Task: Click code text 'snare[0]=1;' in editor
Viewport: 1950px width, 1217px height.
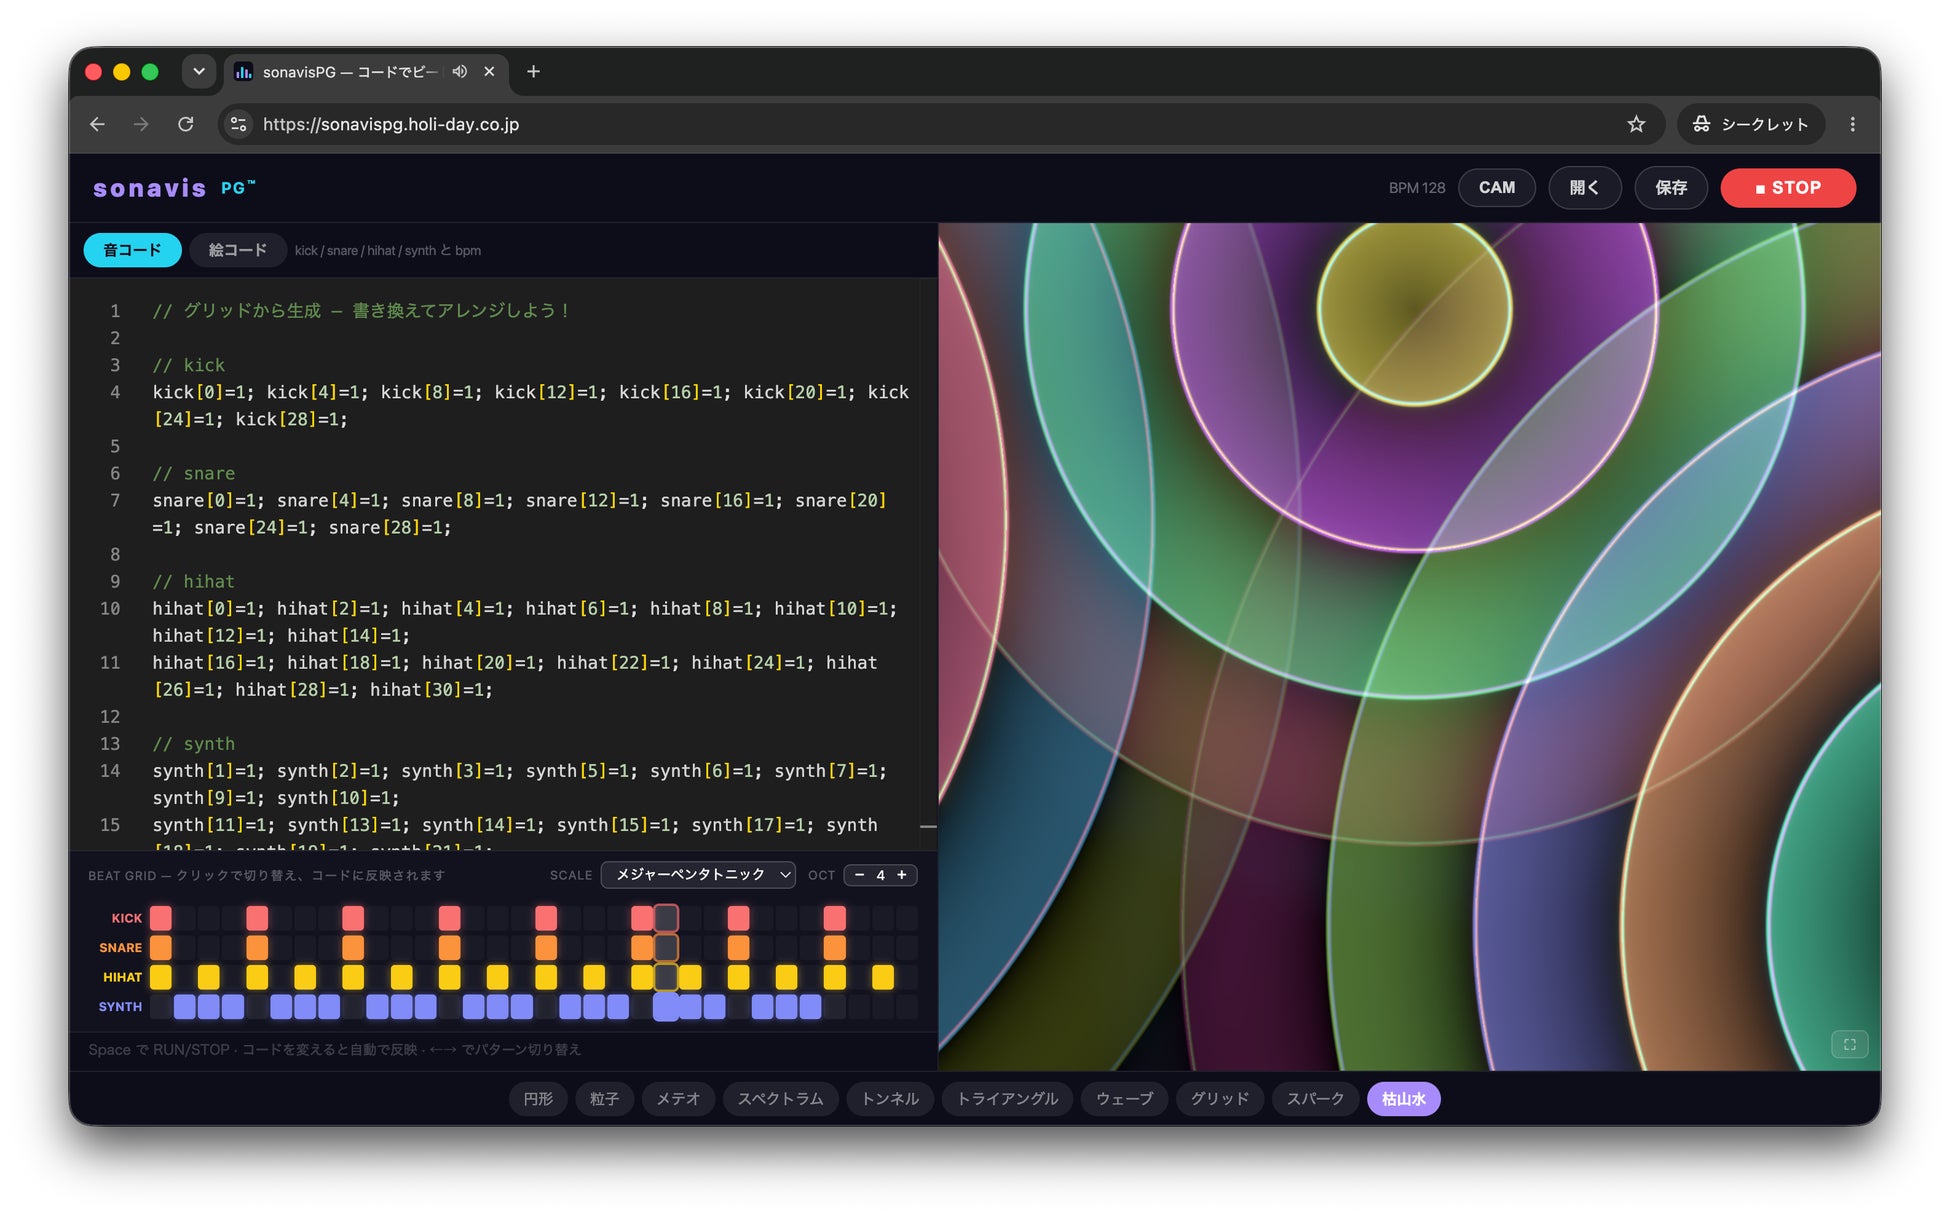Action: pyautogui.click(x=209, y=500)
